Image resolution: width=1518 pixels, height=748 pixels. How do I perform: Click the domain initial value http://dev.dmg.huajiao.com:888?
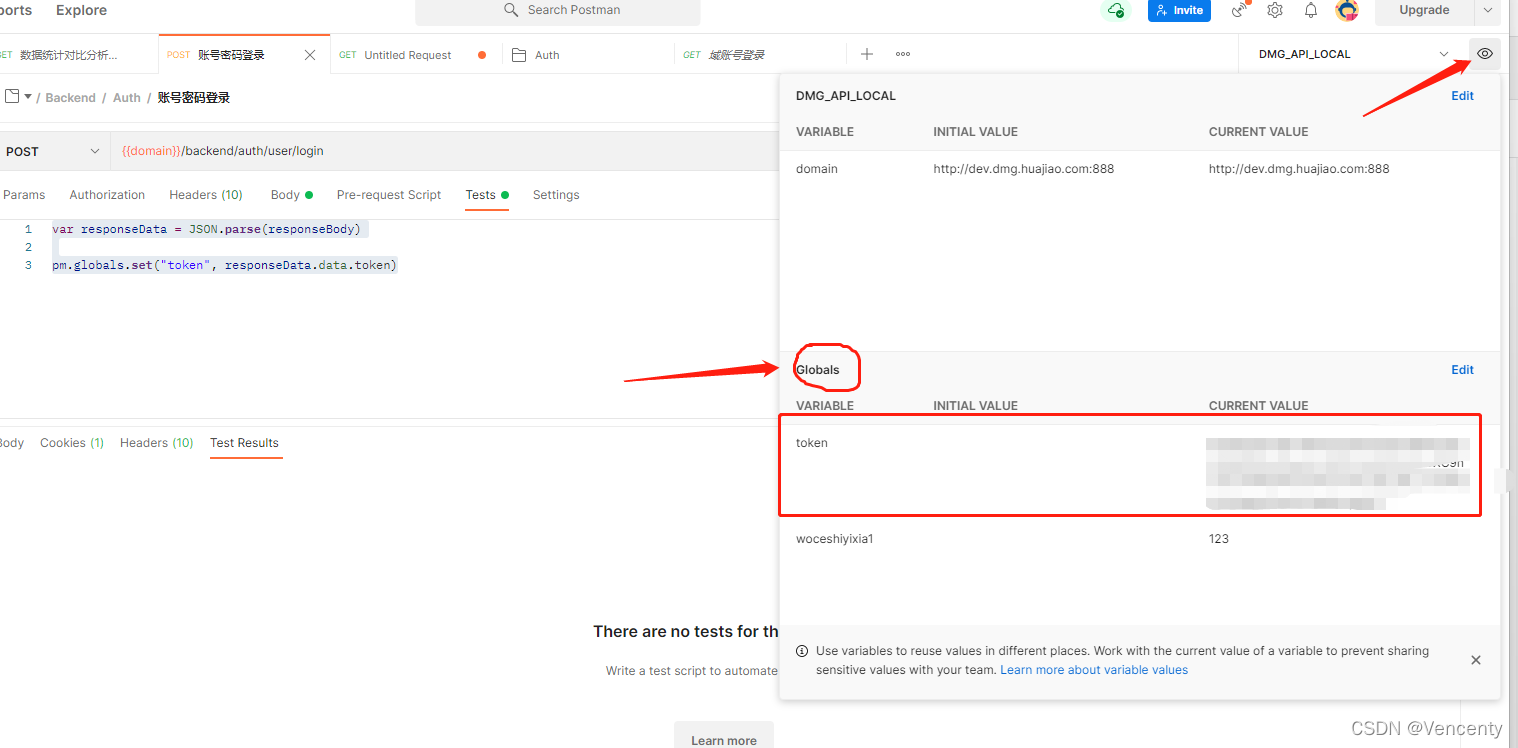click(1023, 169)
